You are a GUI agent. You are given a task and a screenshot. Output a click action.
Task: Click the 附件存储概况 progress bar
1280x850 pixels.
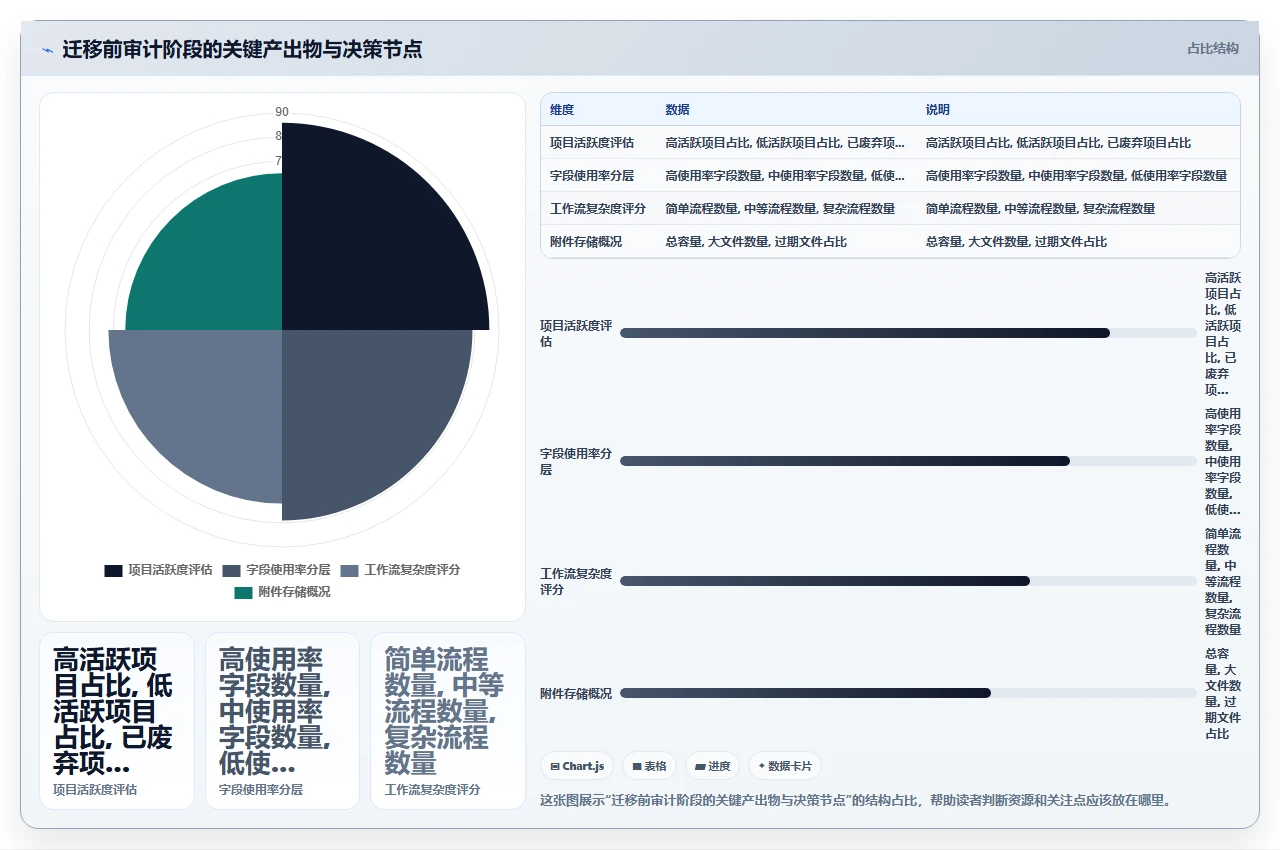click(908, 693)
